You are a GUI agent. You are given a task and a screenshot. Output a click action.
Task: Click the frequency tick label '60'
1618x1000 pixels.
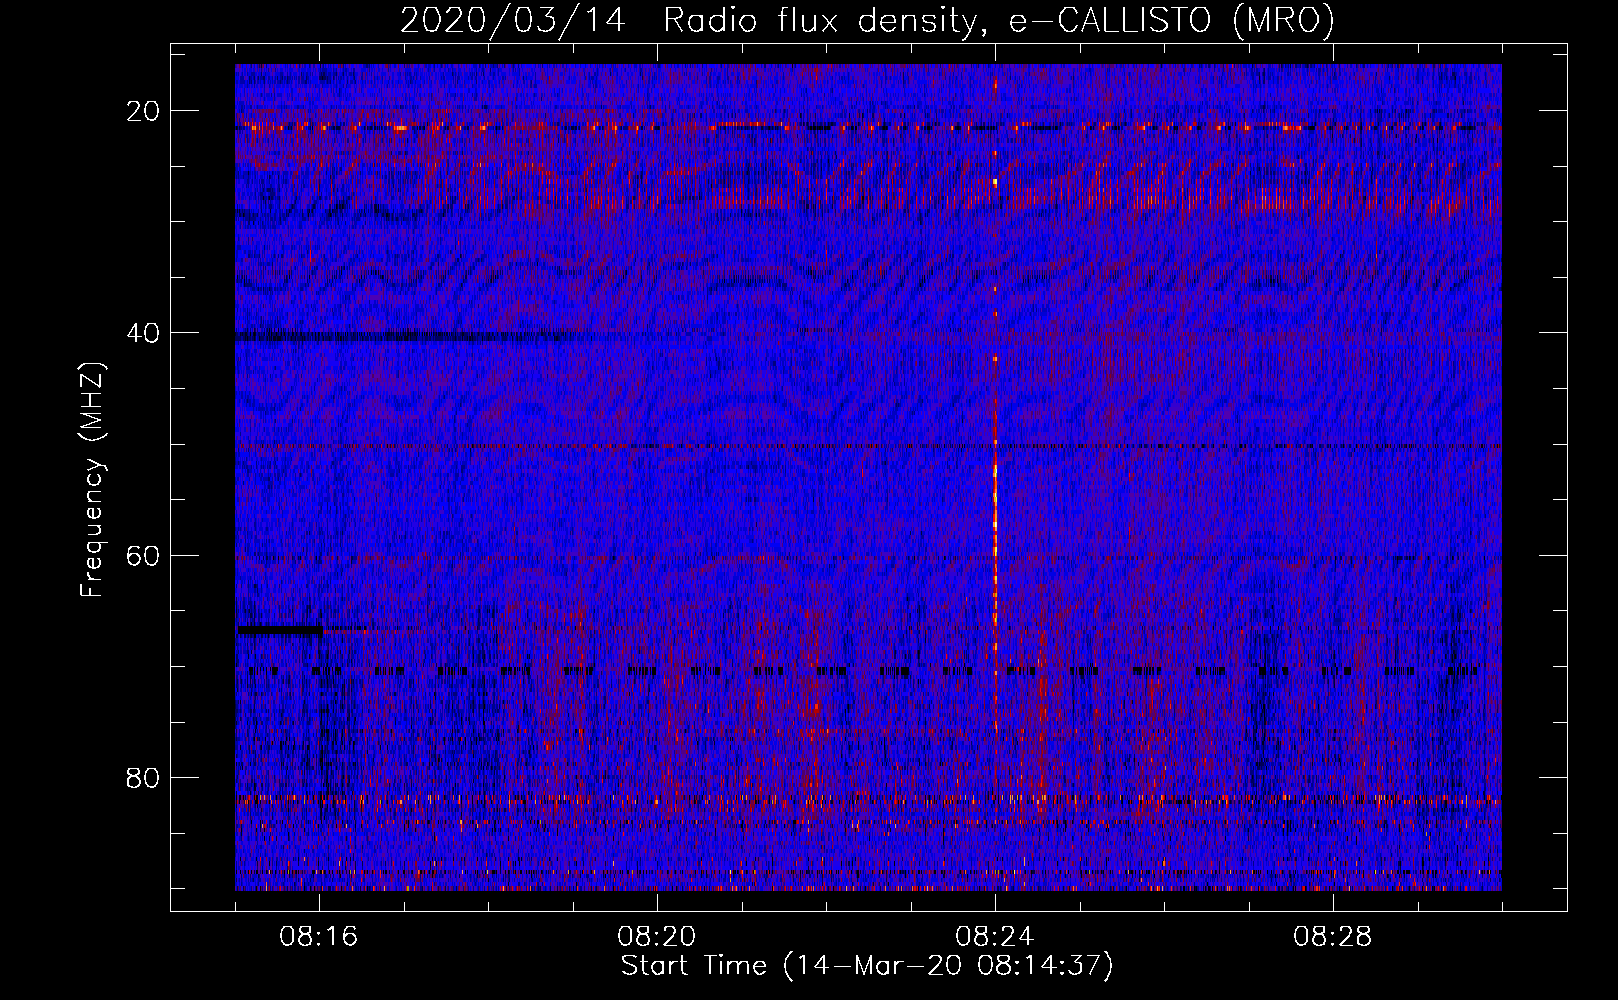pos(144,555)
